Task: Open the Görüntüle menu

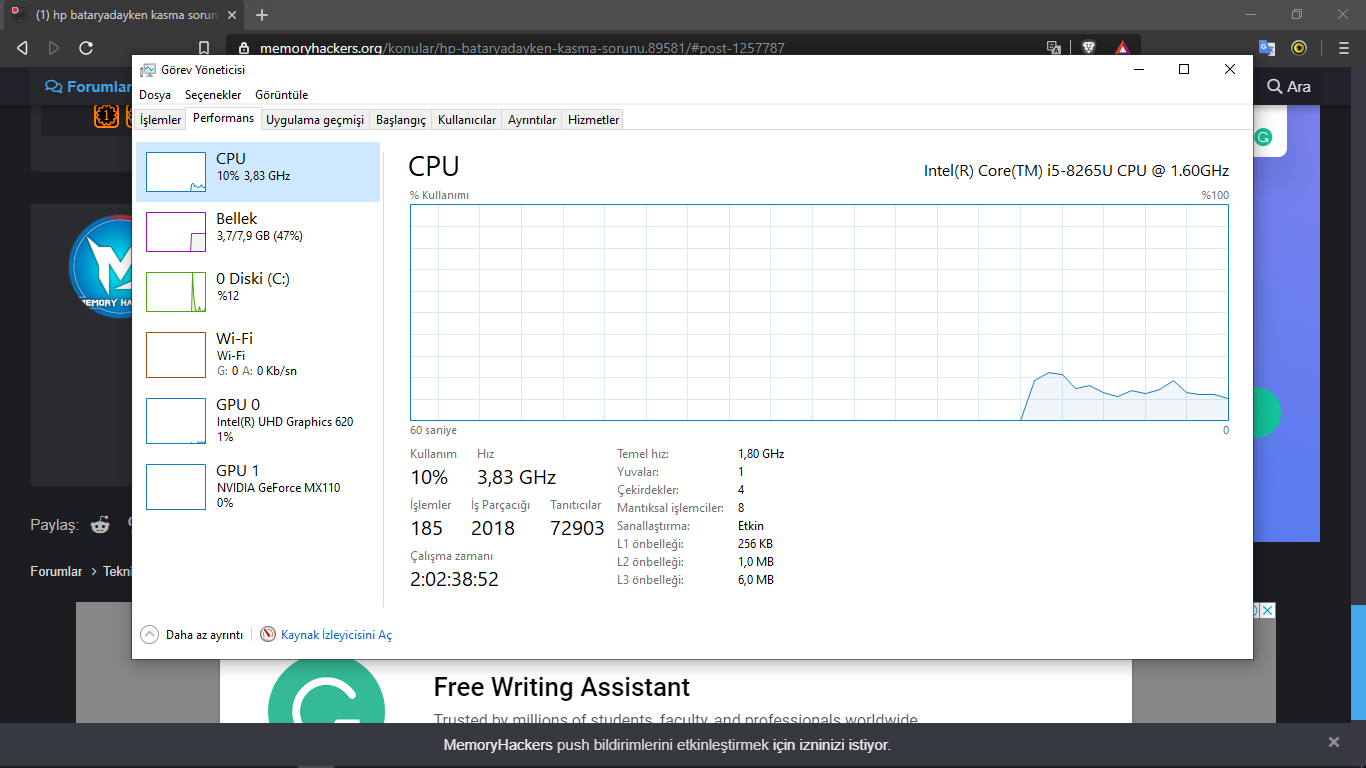Action: click(281, 95)
